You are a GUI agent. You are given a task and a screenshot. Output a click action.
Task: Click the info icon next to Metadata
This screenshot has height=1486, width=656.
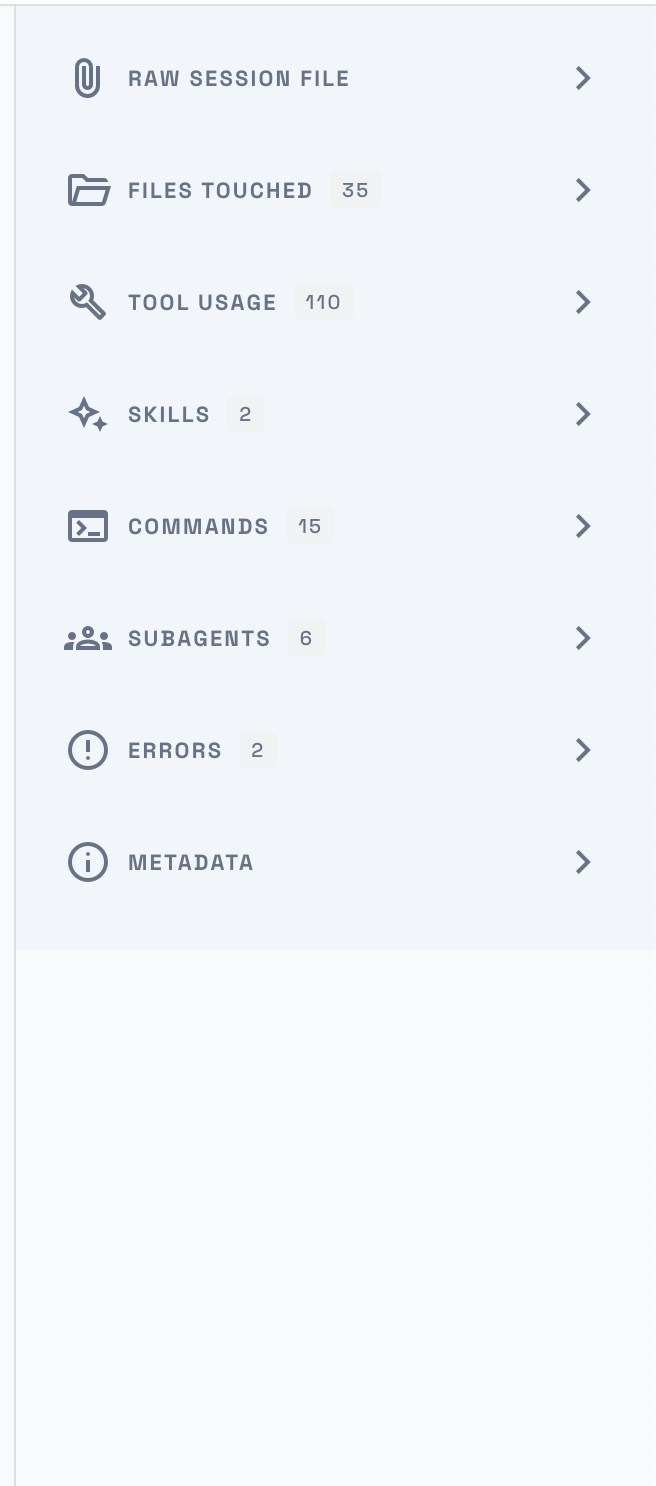[x=88, y=862]
